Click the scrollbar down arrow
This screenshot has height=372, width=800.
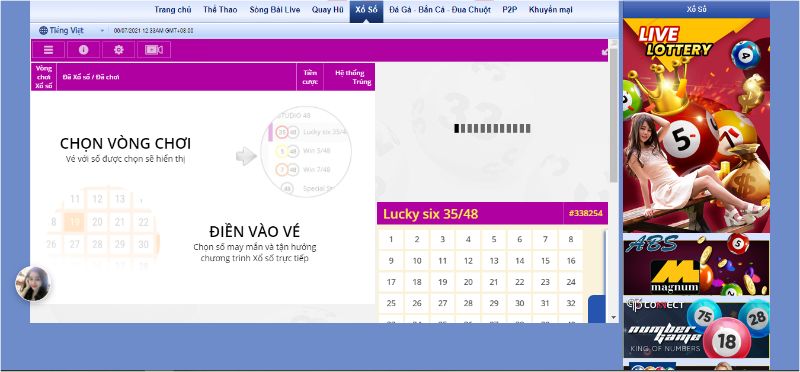[x=614, y=317]
